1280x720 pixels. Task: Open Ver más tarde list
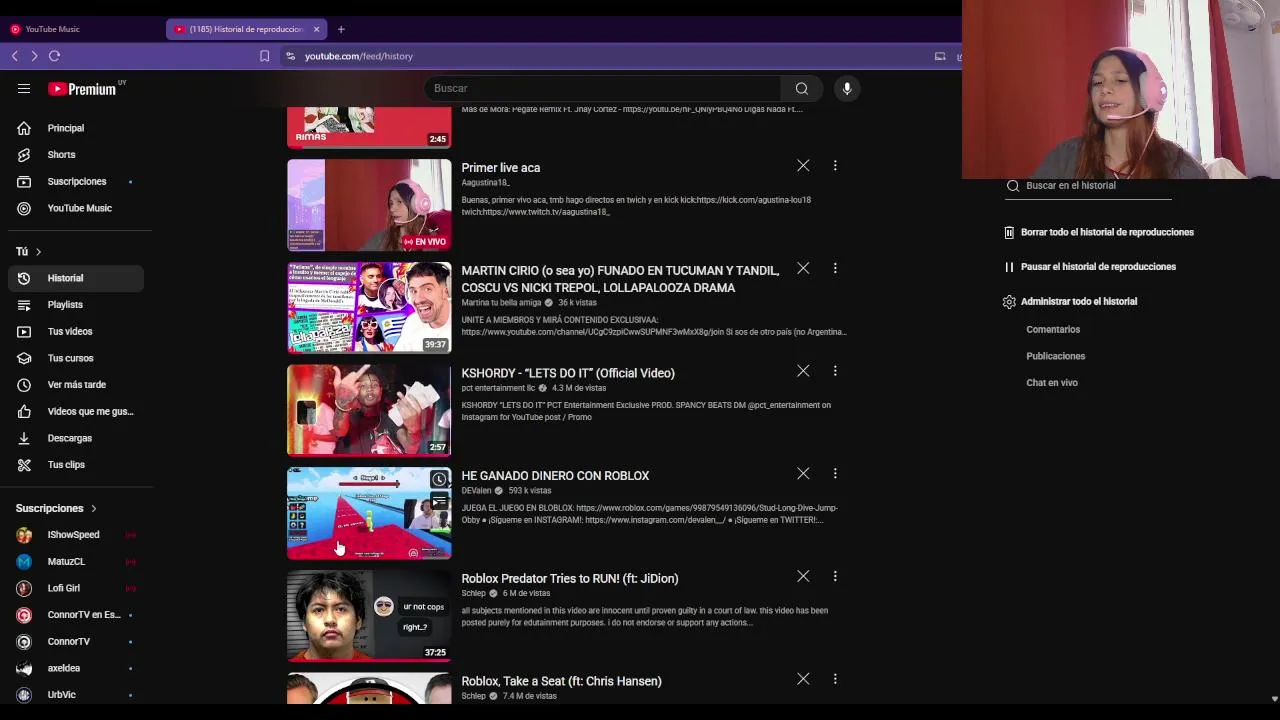pos(76,385)
